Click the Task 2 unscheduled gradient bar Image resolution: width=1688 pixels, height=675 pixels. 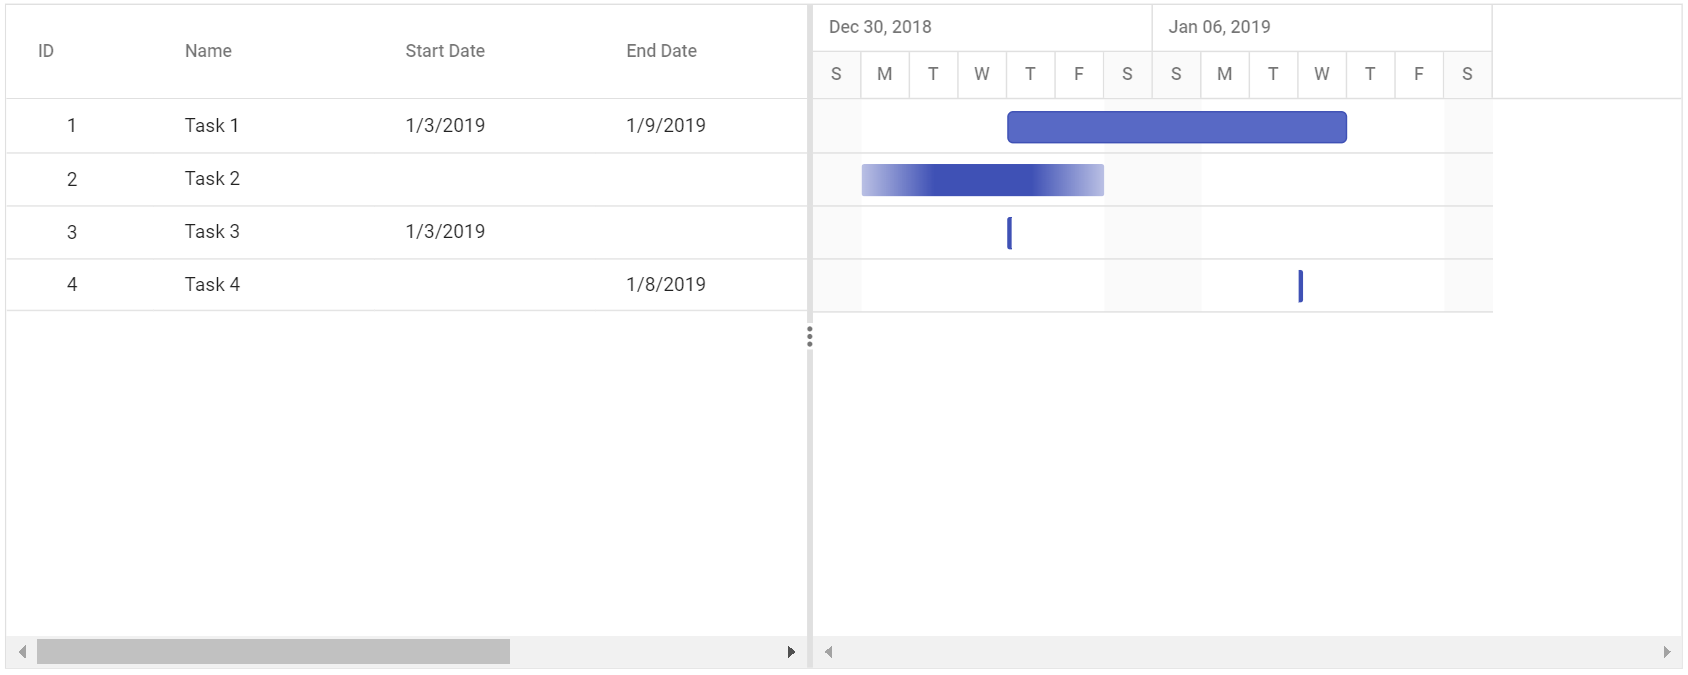pos(983,180)
